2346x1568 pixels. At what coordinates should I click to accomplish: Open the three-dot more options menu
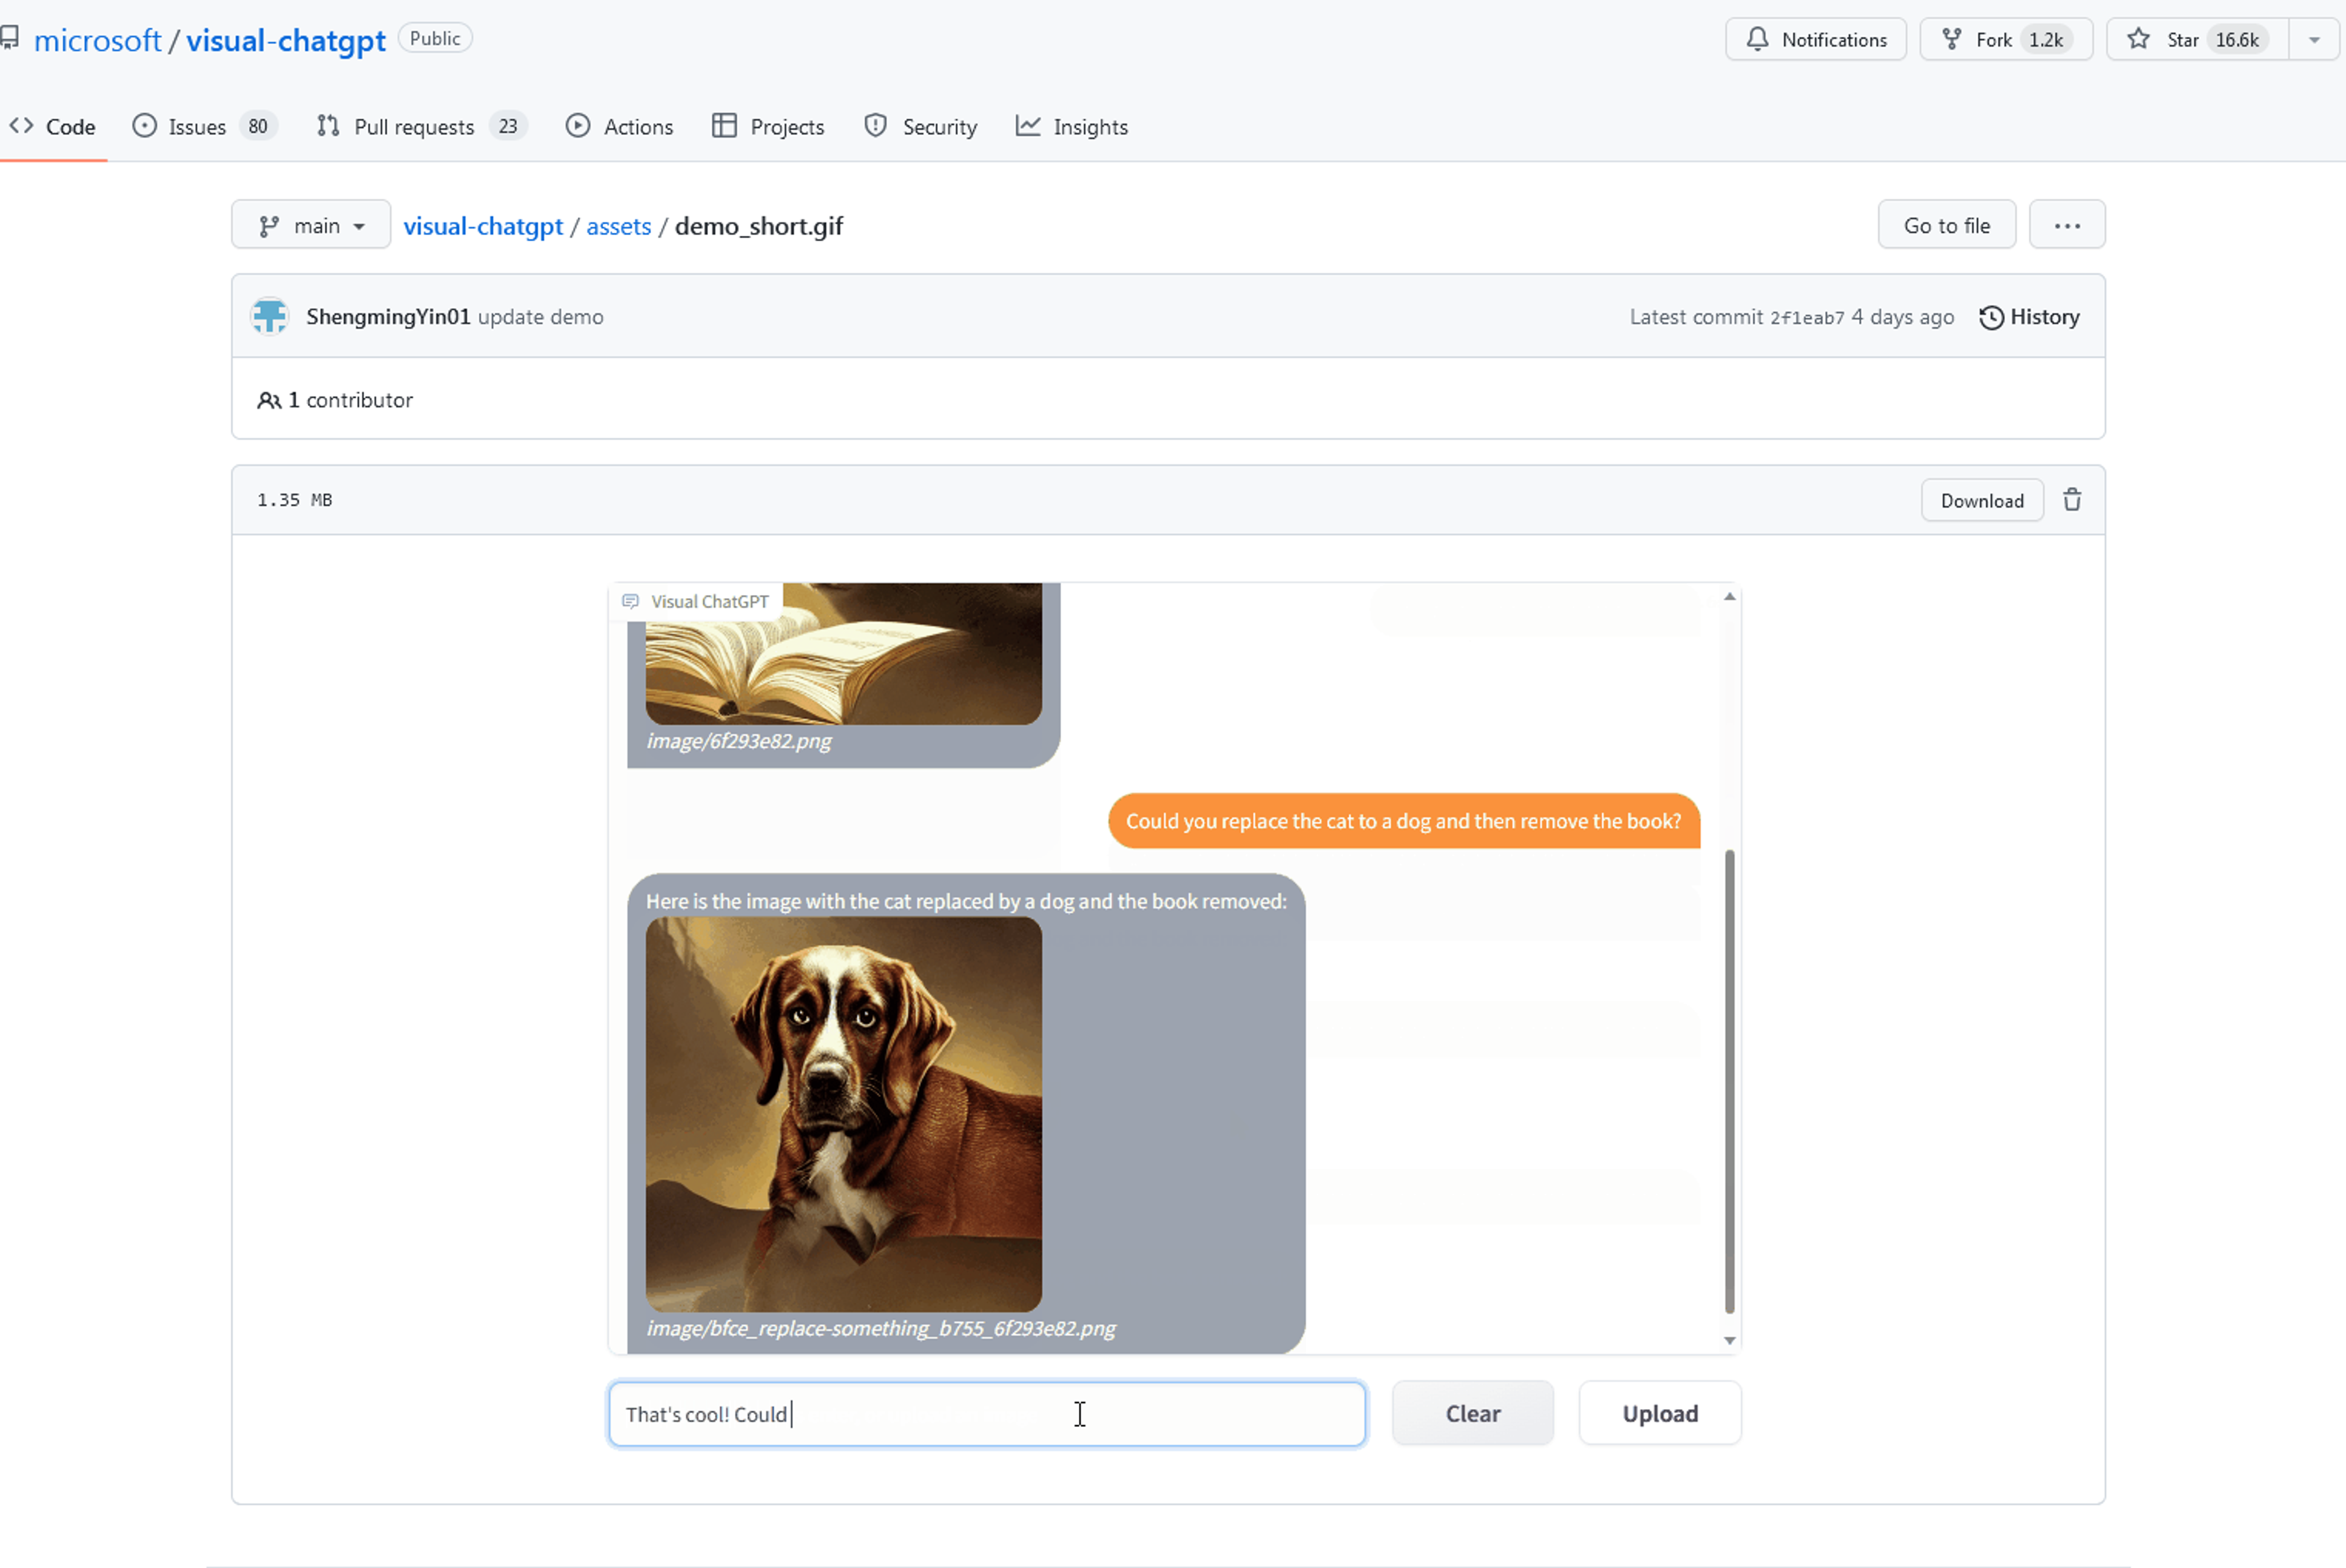coord(2067,226)
